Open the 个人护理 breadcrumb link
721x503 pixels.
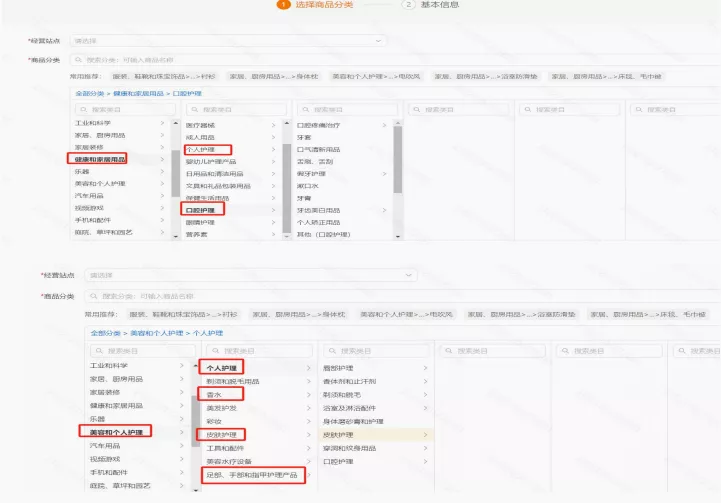click(x=208, y=333)
